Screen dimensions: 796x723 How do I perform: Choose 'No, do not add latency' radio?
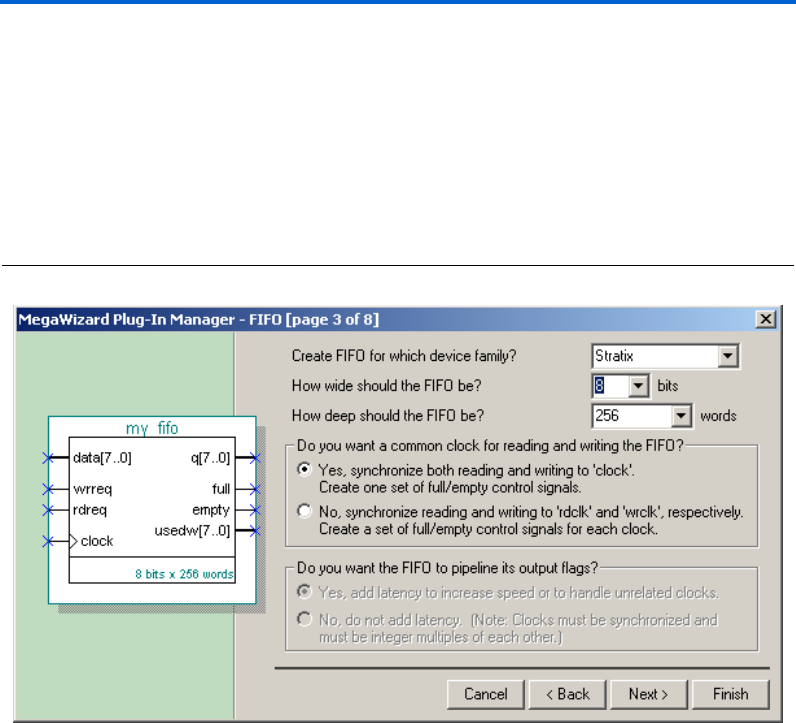[304, 619]
